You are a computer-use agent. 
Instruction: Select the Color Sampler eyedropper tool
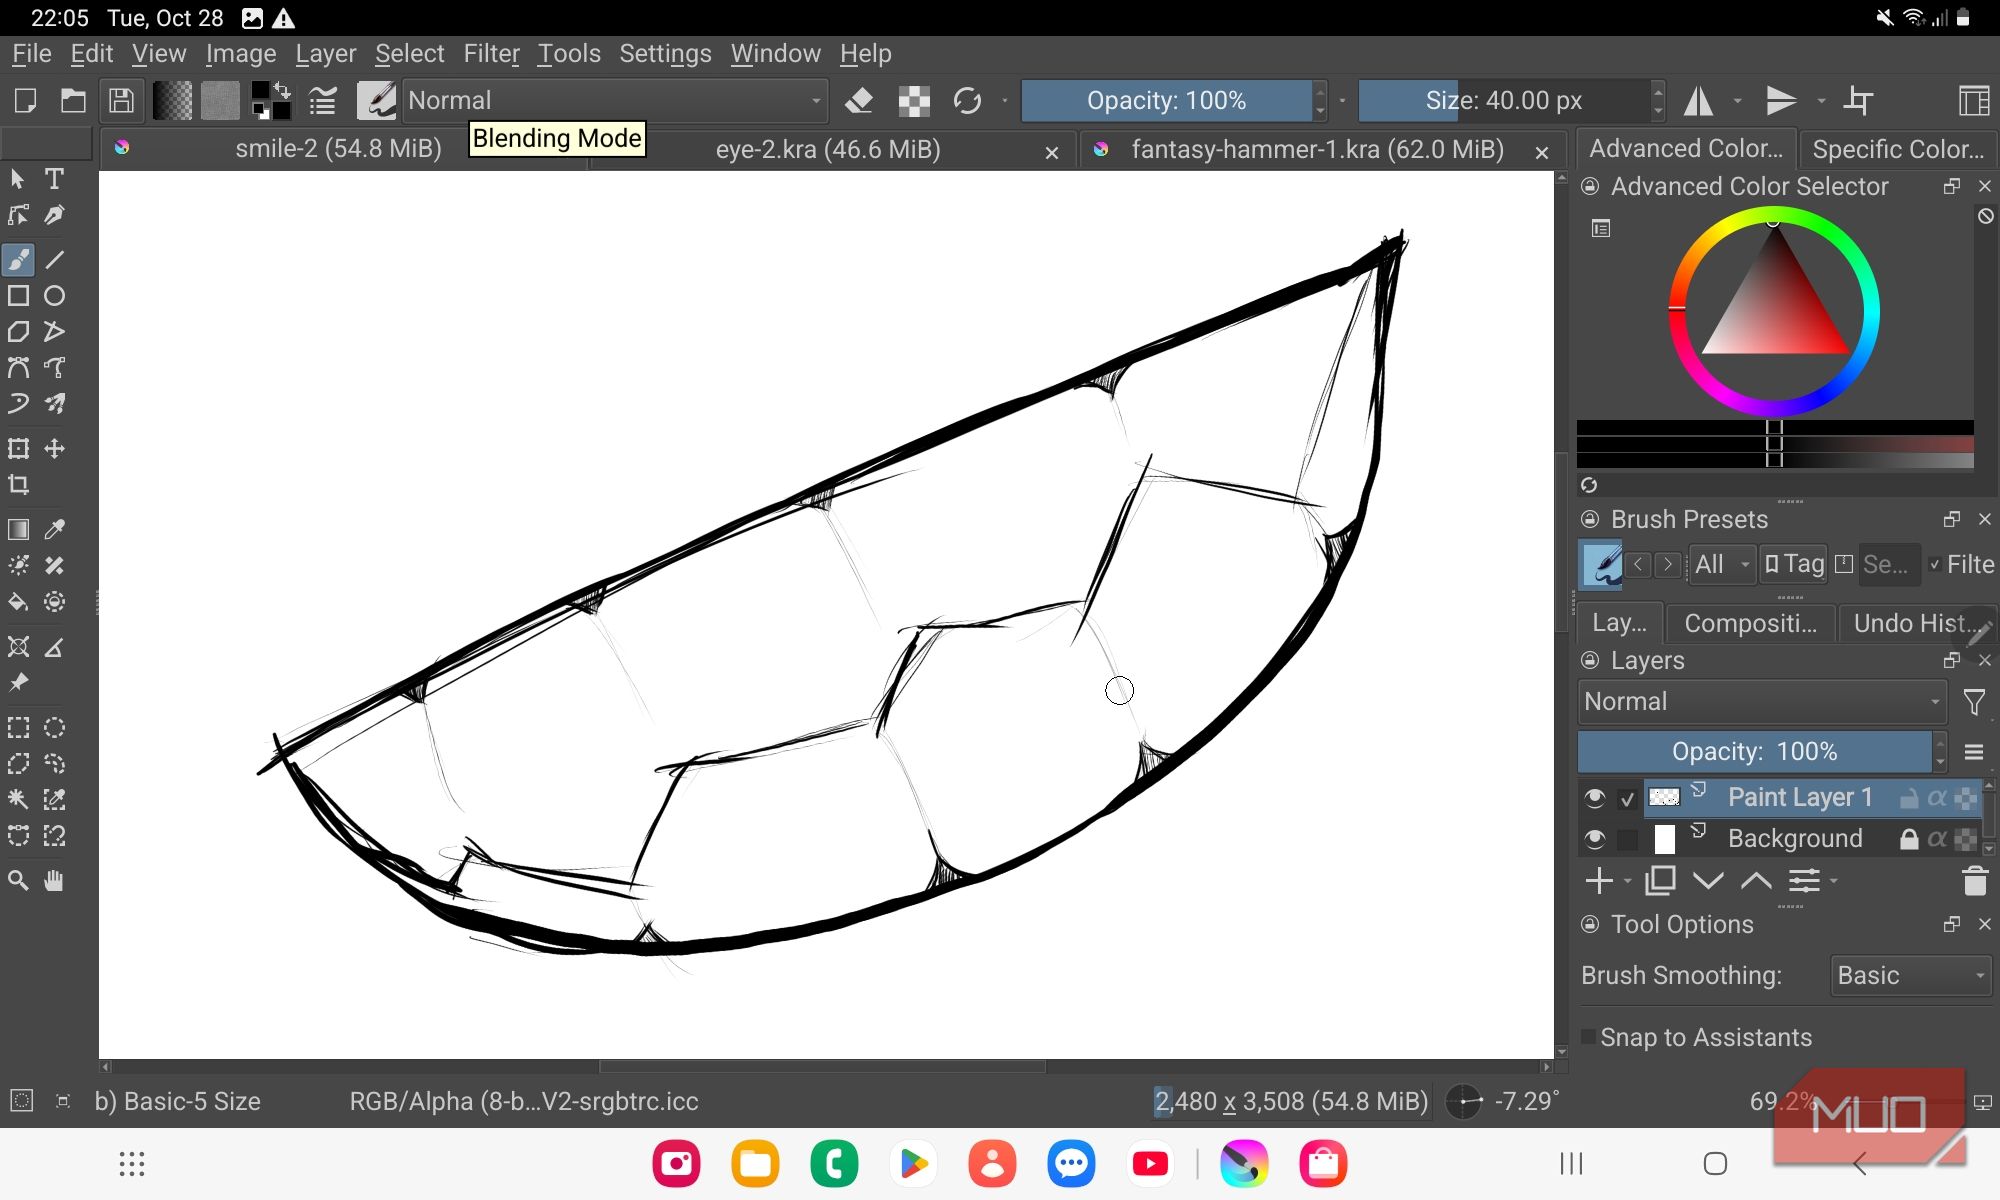[55, 529]
